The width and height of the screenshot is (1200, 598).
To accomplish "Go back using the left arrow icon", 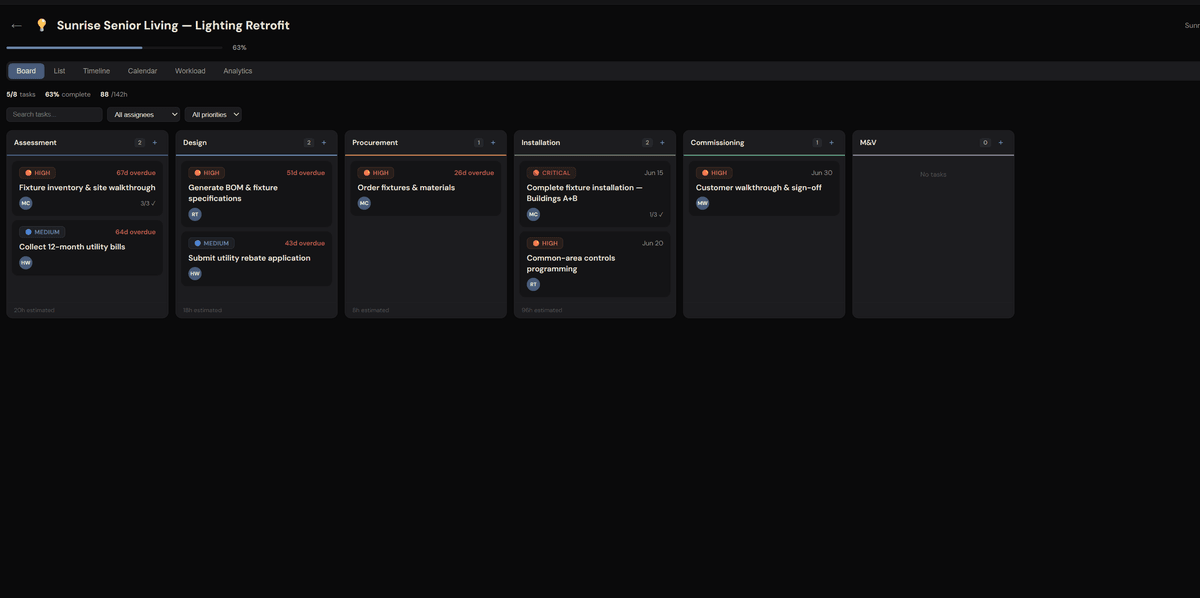I will coord(16,25).
